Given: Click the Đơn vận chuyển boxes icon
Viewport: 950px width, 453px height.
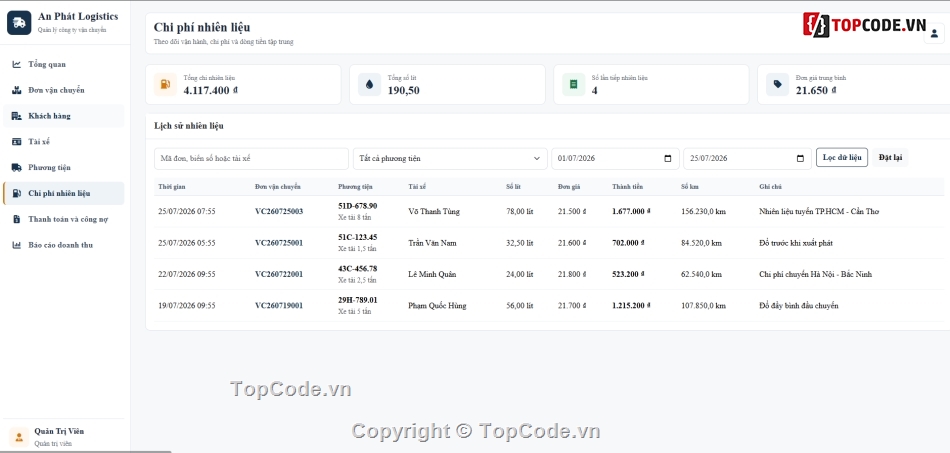Looking at the screenshot, I should (x=16, y=90).
